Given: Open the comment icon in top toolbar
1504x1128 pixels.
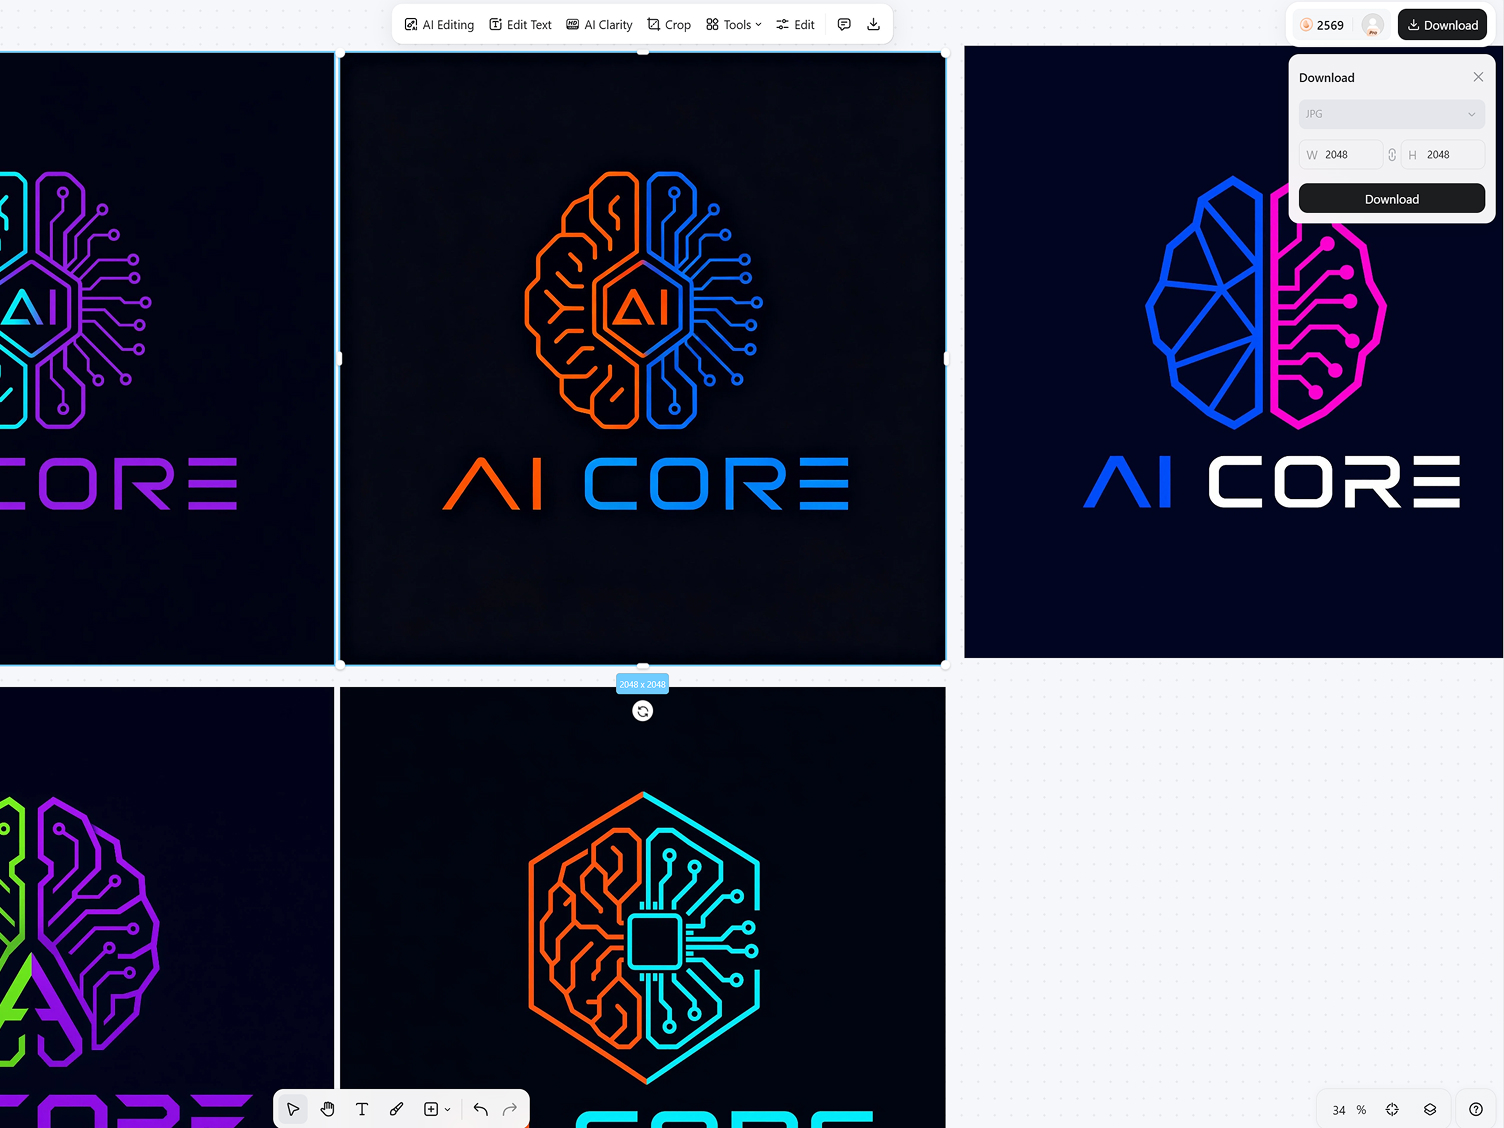Looking at the screenshot, I should point(844,24).
